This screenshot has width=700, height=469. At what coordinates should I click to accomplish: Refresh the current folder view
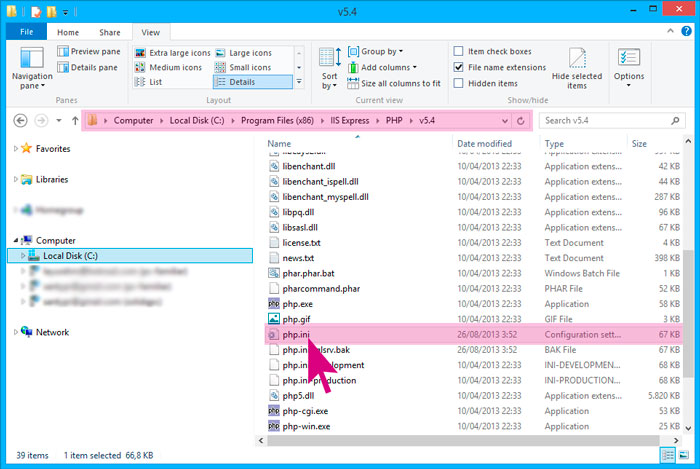click(x=520, y=120)
